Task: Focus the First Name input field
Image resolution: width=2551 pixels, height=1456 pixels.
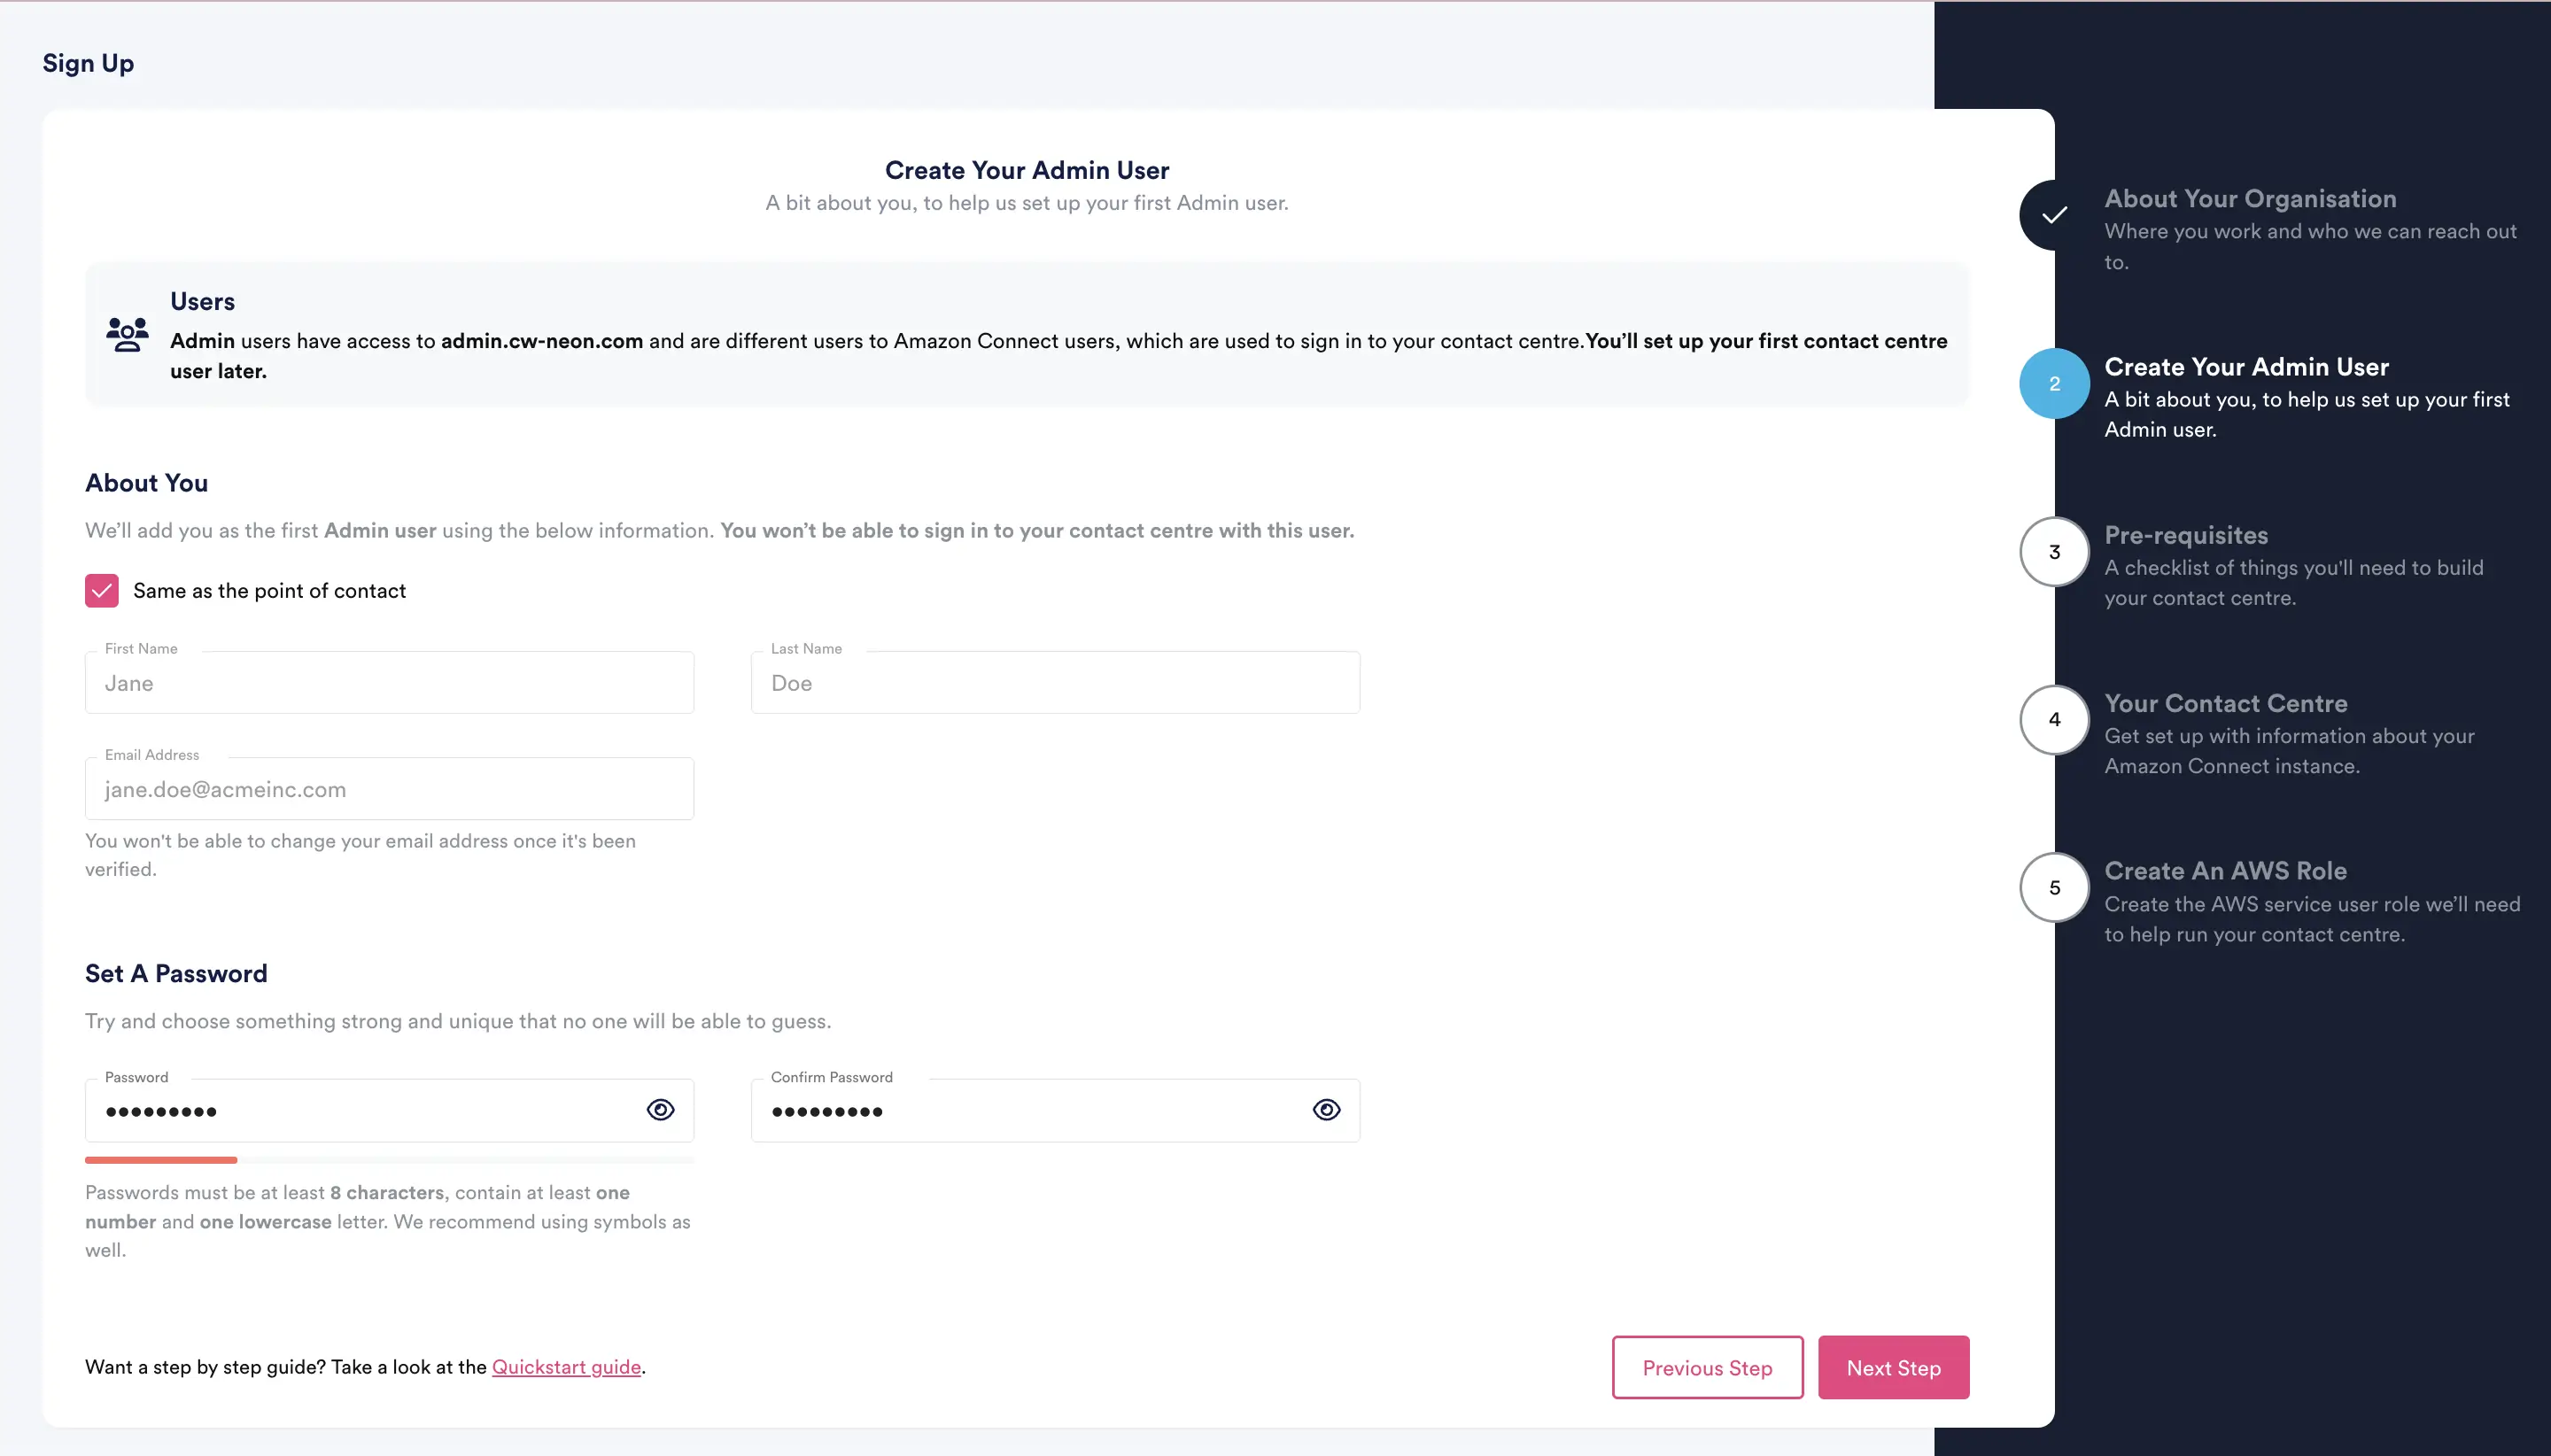Action: pos(389,683)
